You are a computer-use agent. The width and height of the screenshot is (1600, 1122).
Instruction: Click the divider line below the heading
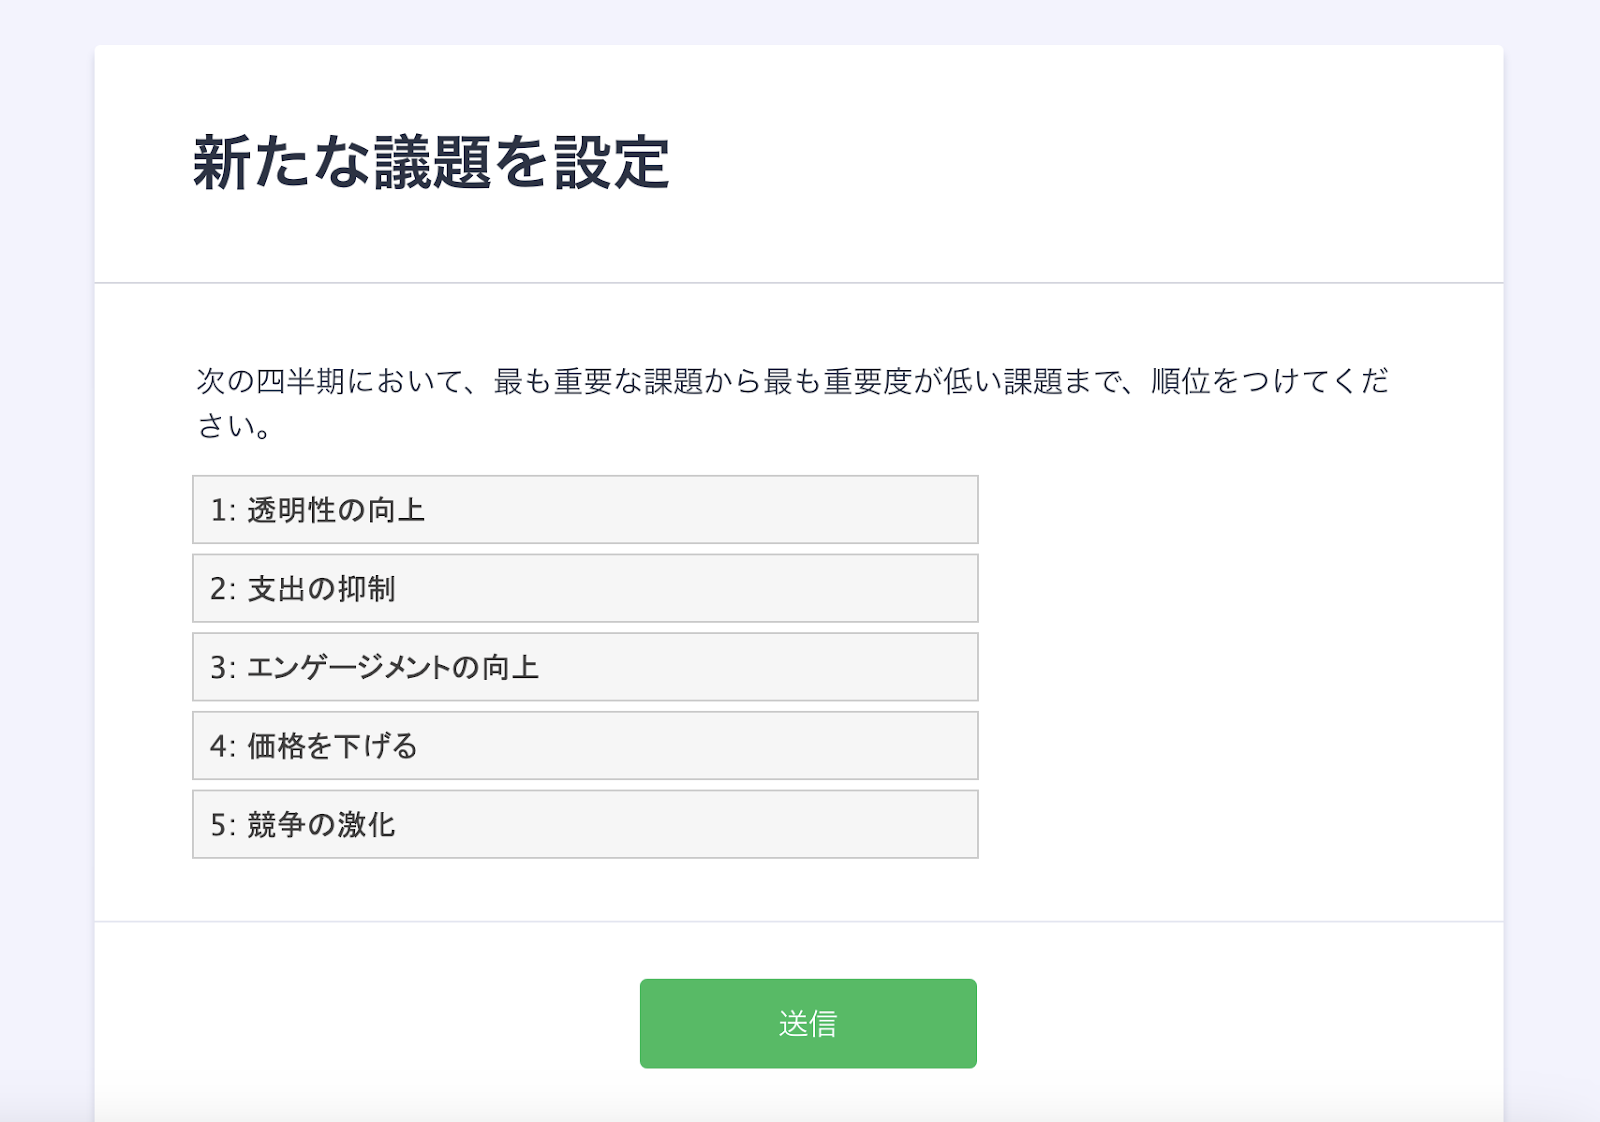click(x=798, y=283)
